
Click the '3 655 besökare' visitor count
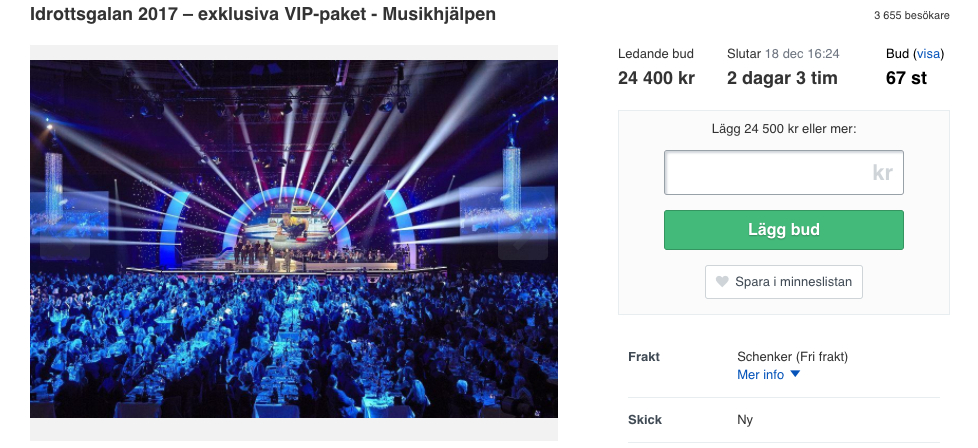(910, 16)
